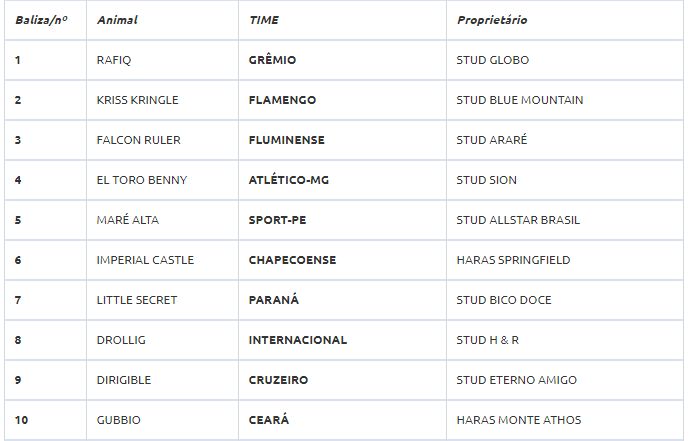Viewport: 693px width, 441px height.
Task: Select the FLAMENGO team cell
Action: coord(282,100)
